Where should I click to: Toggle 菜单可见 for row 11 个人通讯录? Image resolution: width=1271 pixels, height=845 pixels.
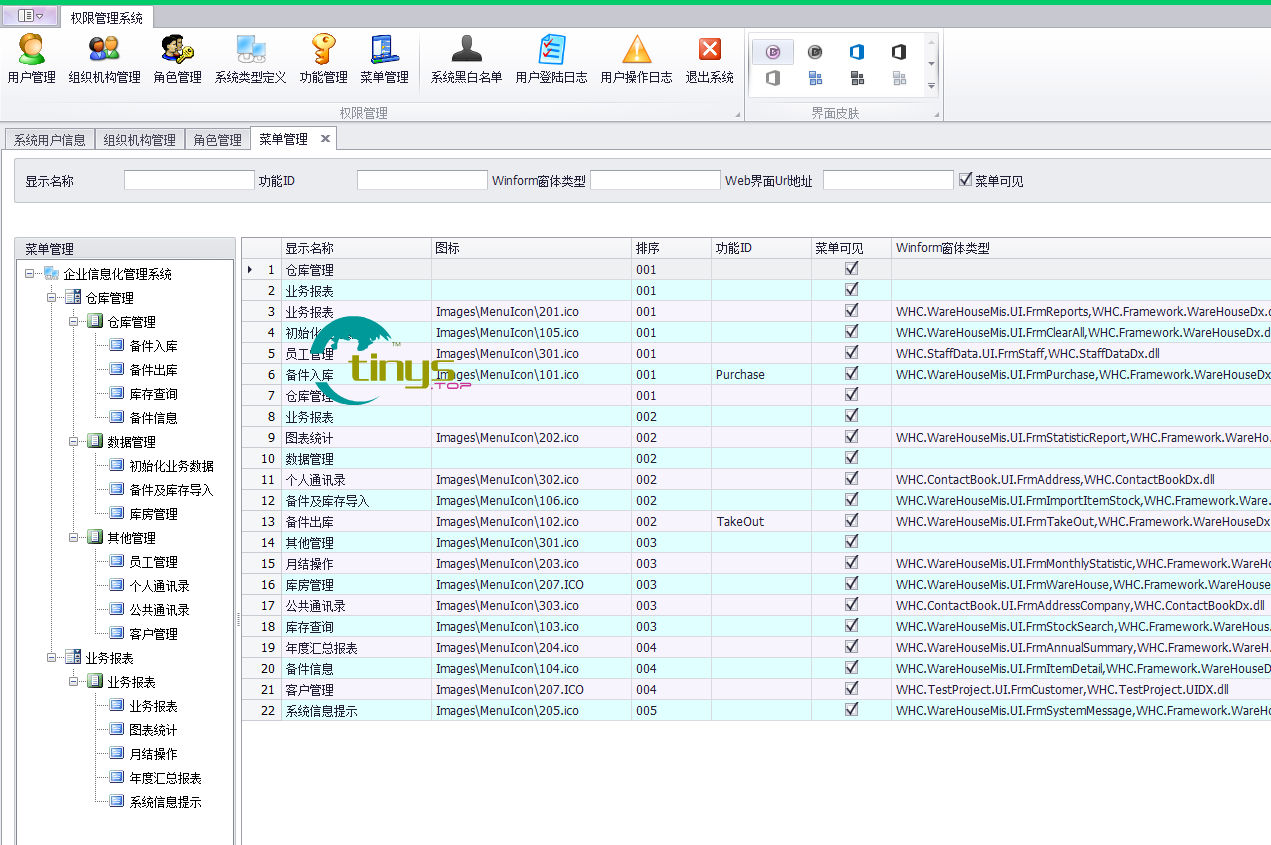coord(851,479)
